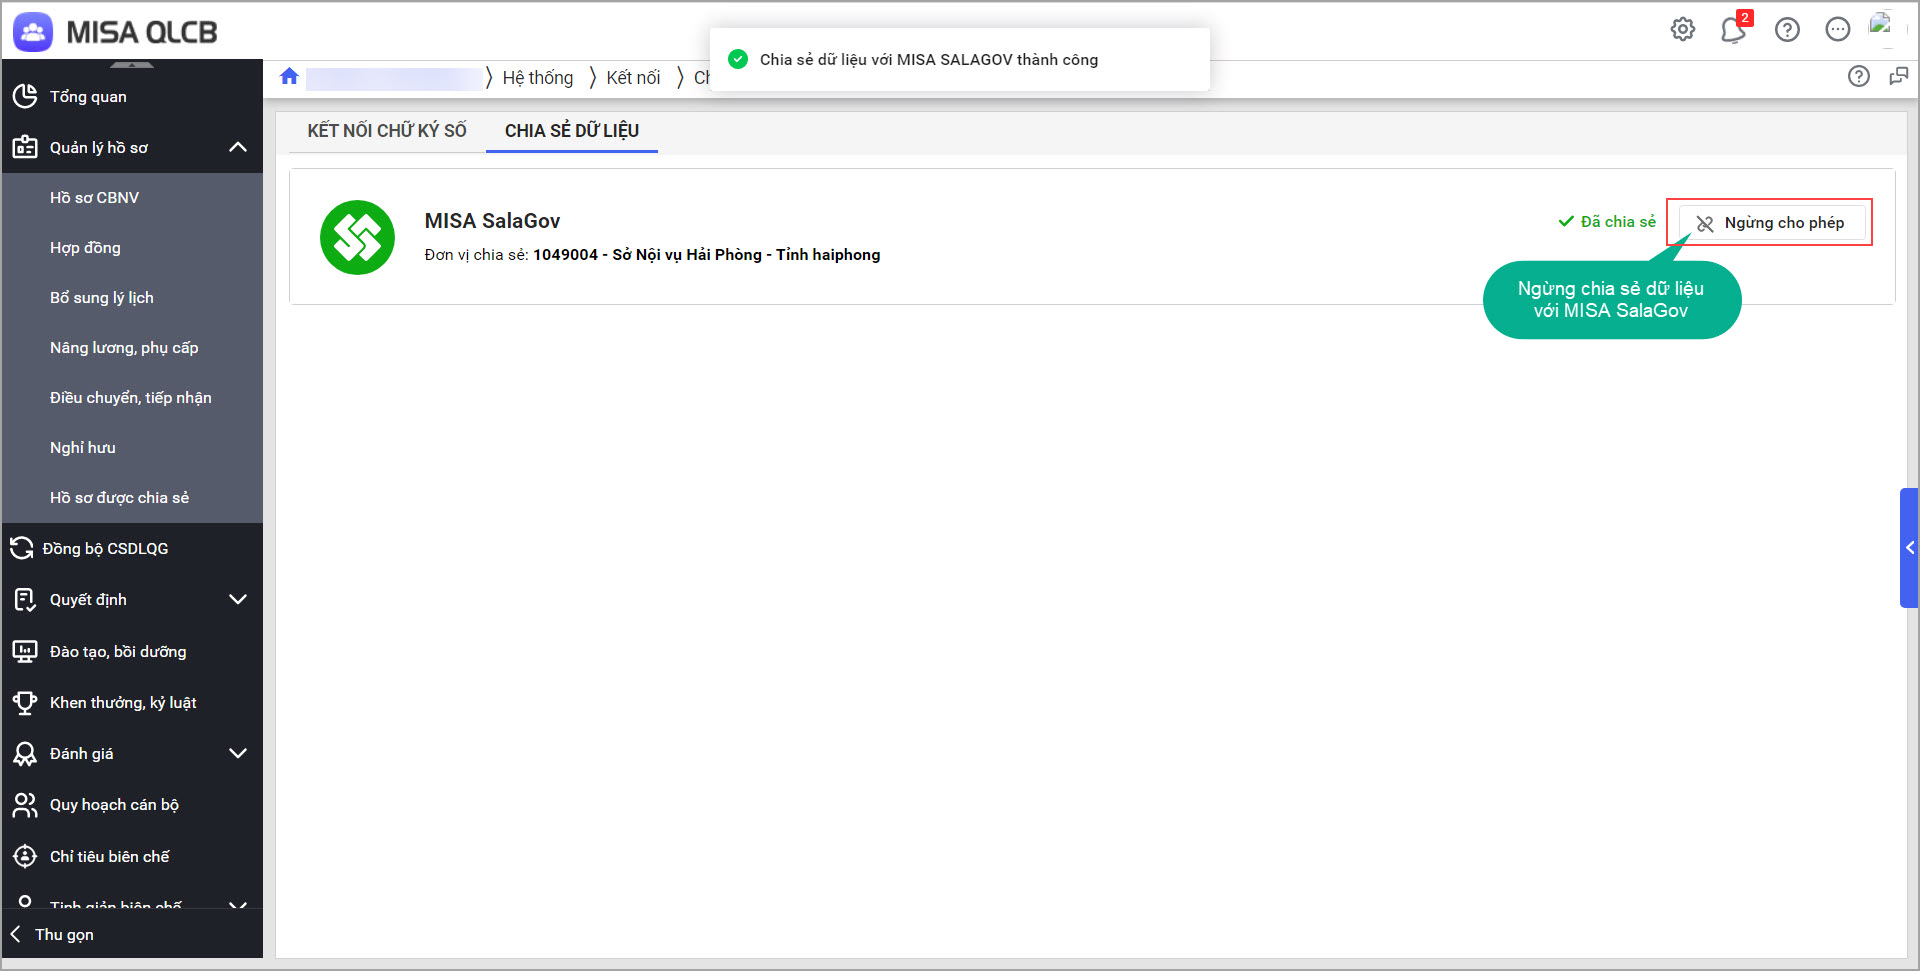The width and height of the screenshot is (1920, 971).
Task: Click the Đào tạo, bồi dưỡng icon
Action: (25, 651)
